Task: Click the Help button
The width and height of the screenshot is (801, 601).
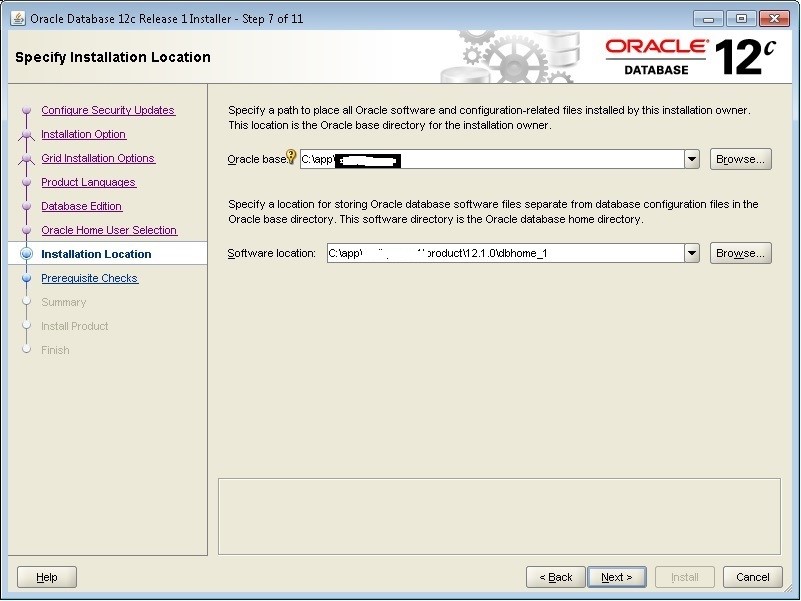Action: (x=47, y=577)
